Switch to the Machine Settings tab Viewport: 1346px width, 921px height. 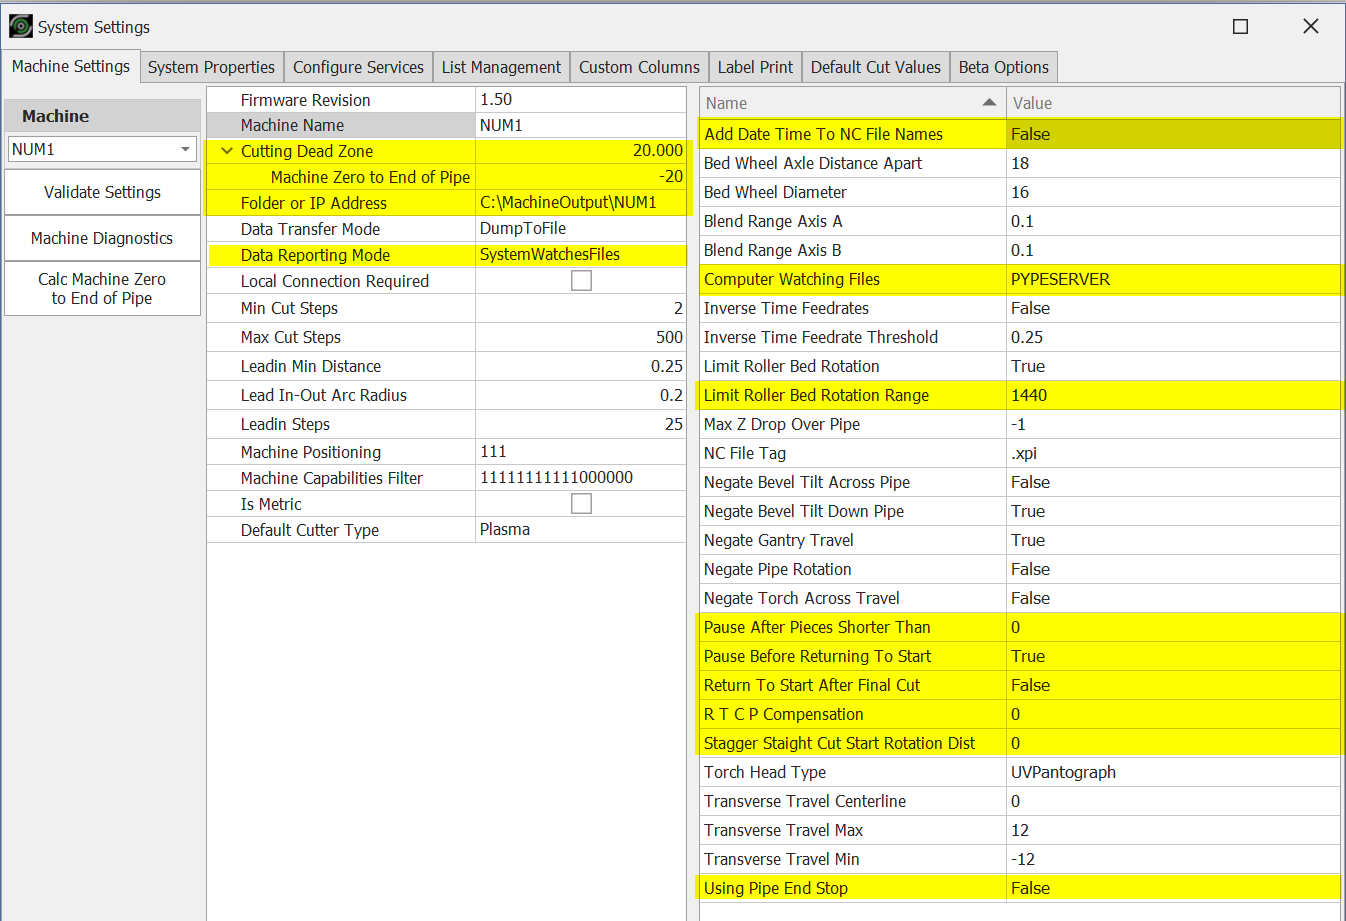tap(71, 66)
